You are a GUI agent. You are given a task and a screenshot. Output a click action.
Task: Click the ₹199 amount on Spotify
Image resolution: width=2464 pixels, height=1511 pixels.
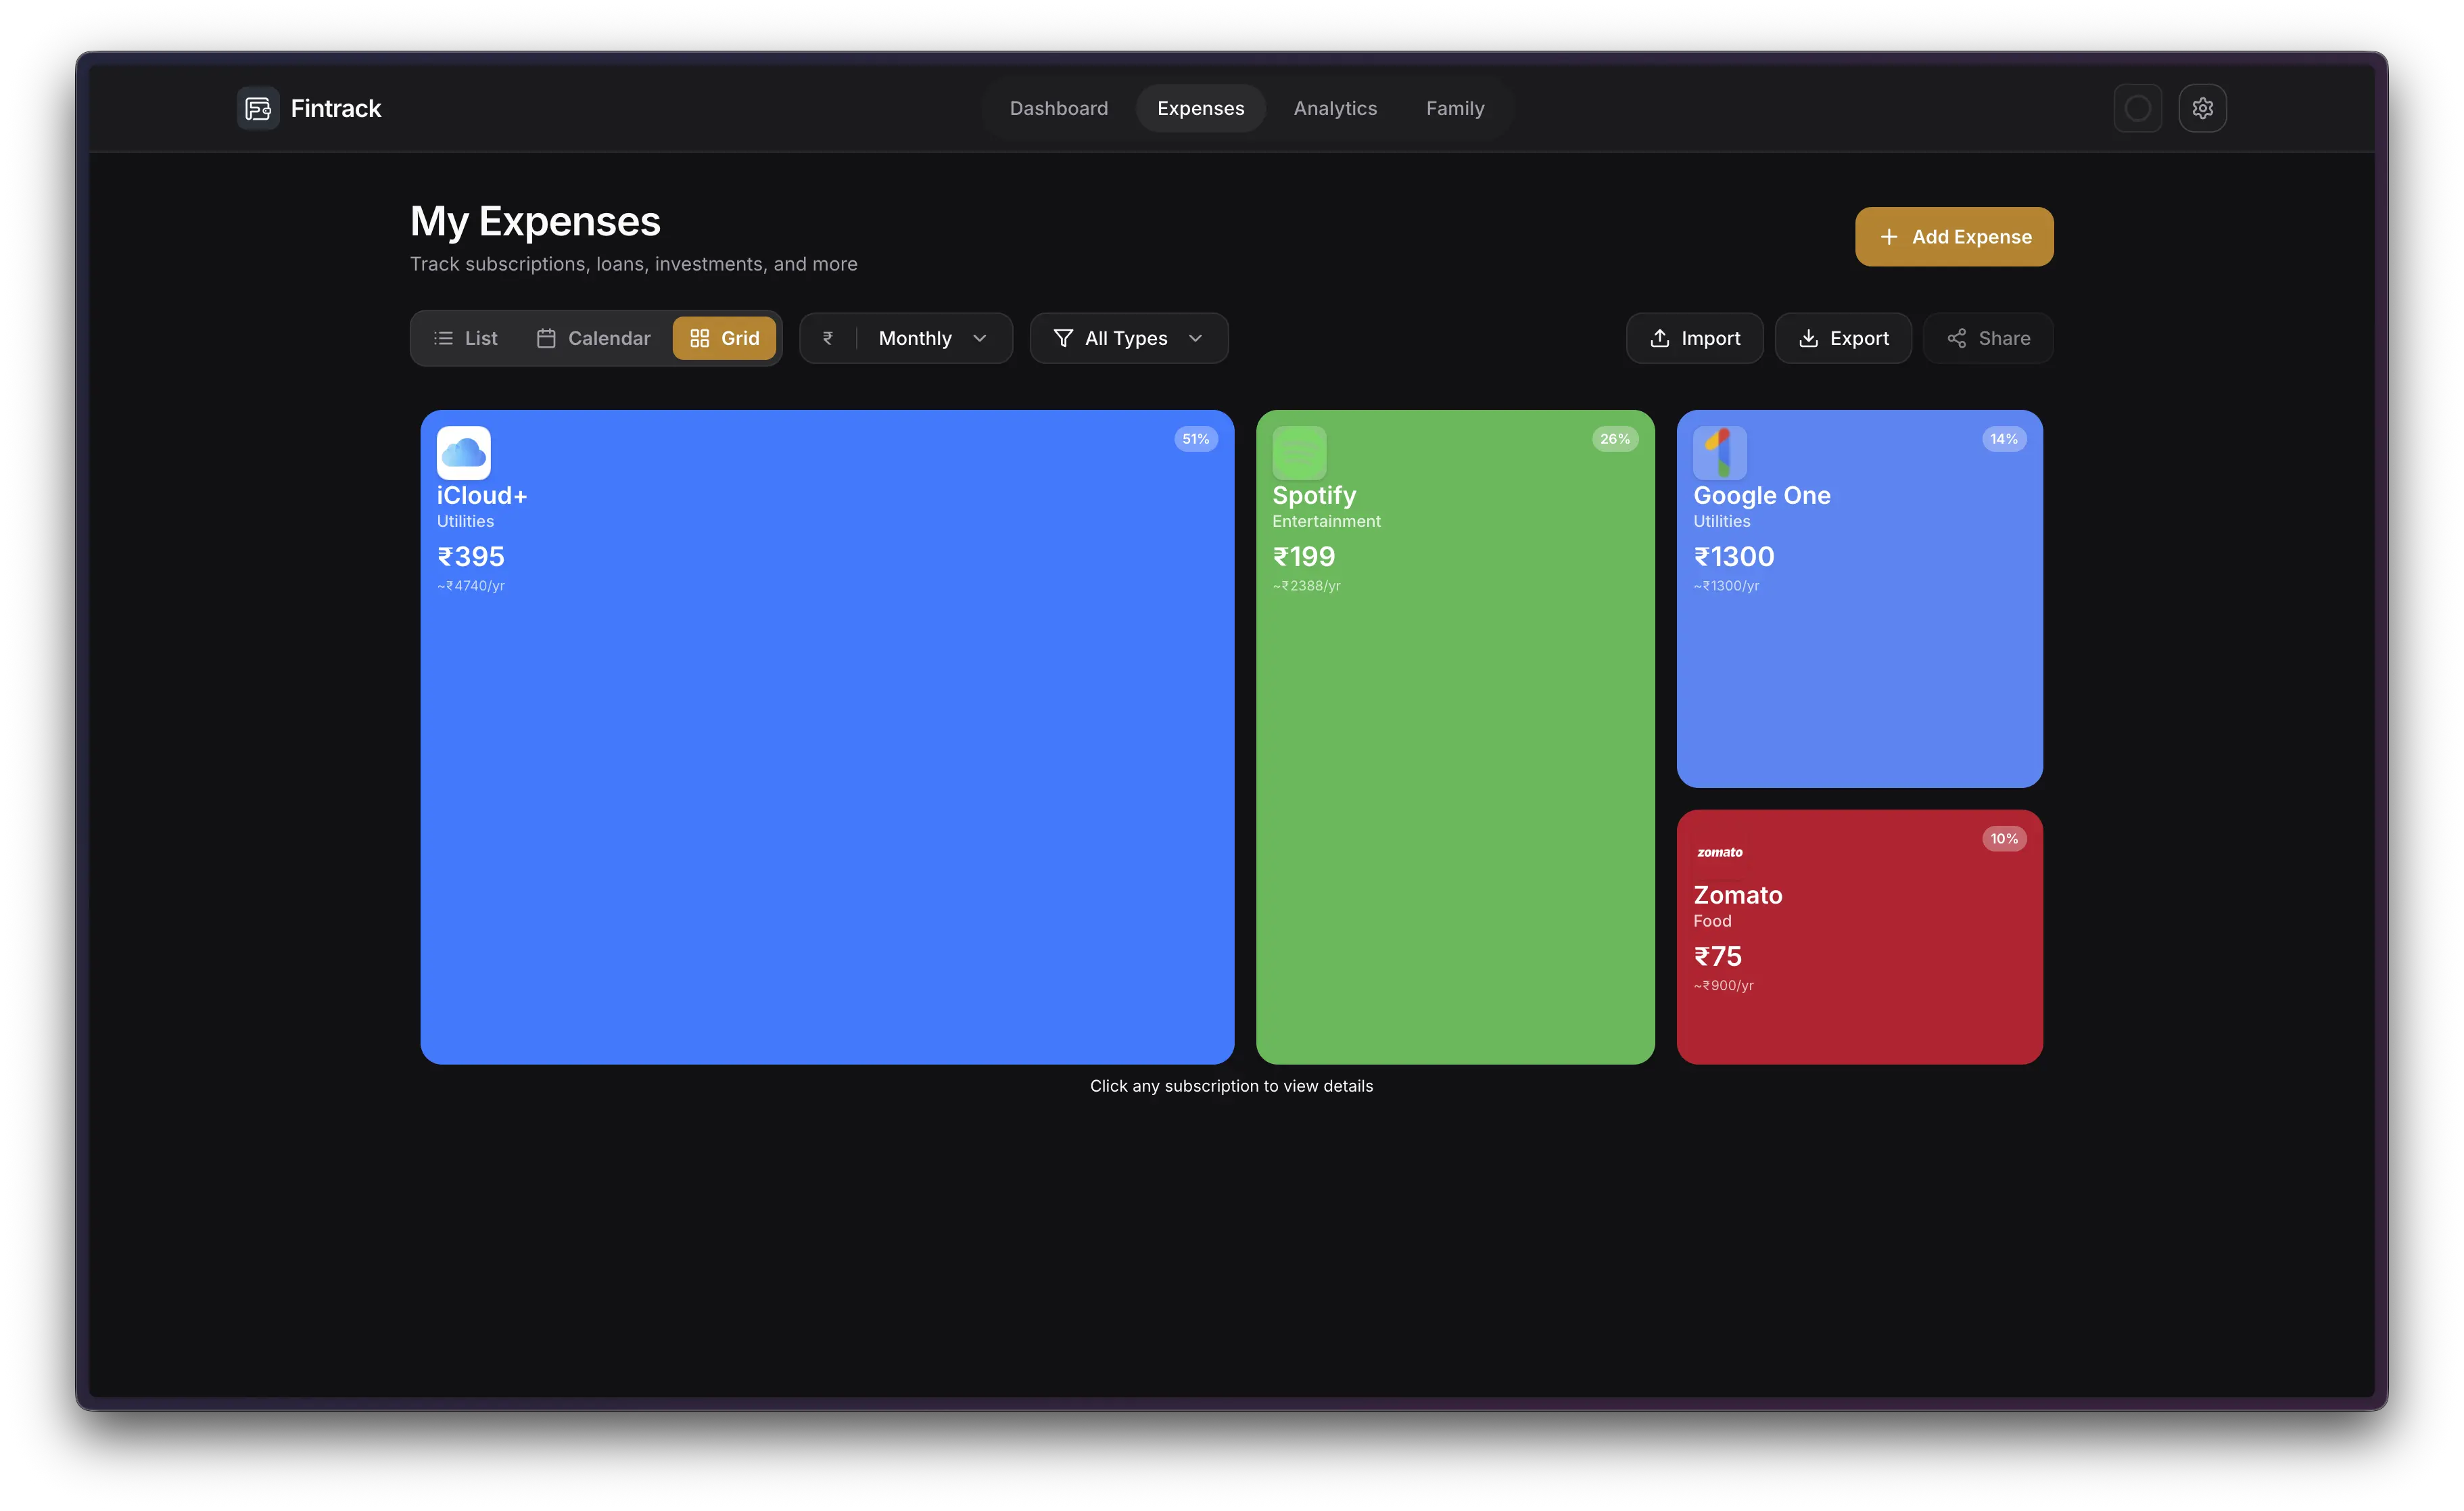click(1304, 556)
